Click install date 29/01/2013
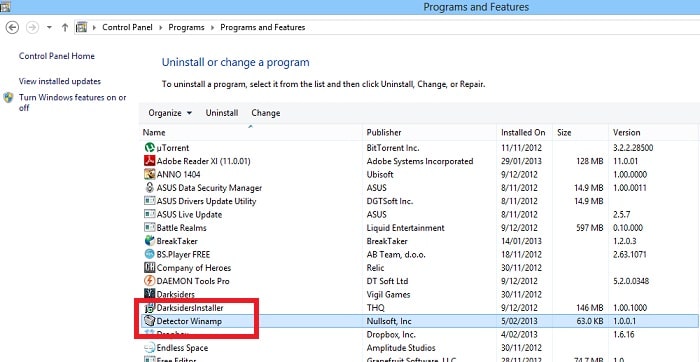 click(521, 161)
